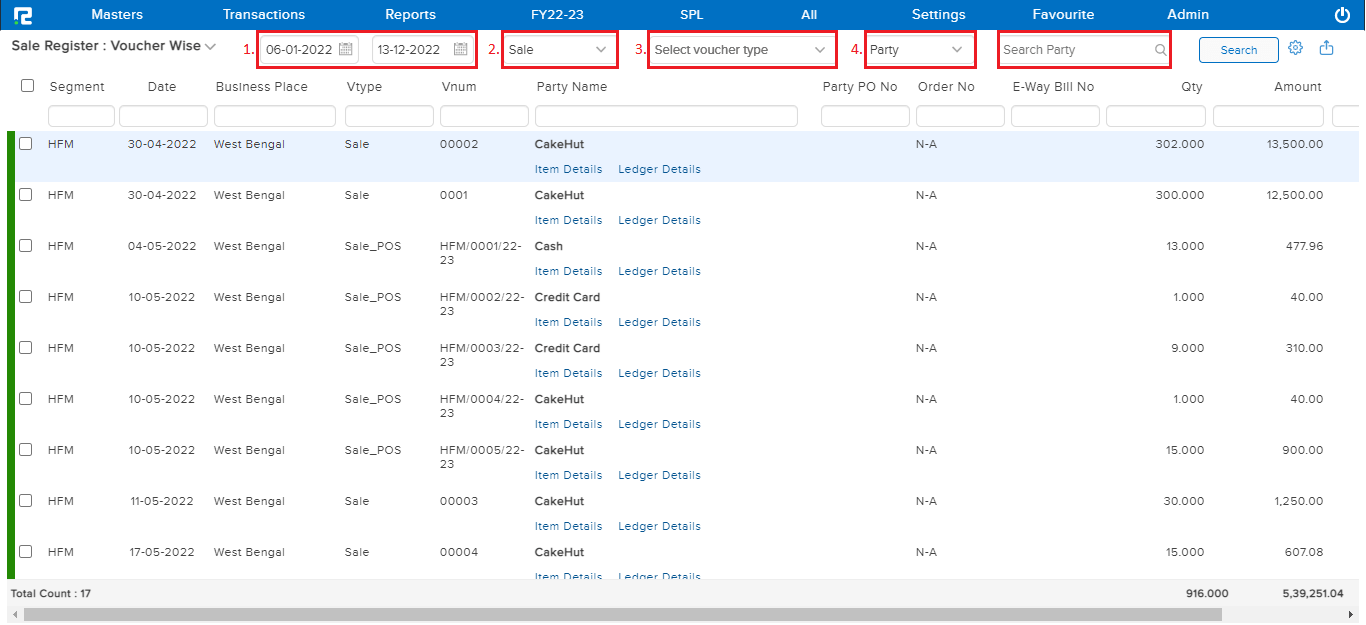Viewport: 1366px width, 625px height.
Task: Open Item Details for voucher 0001
Action: (568, 220)
